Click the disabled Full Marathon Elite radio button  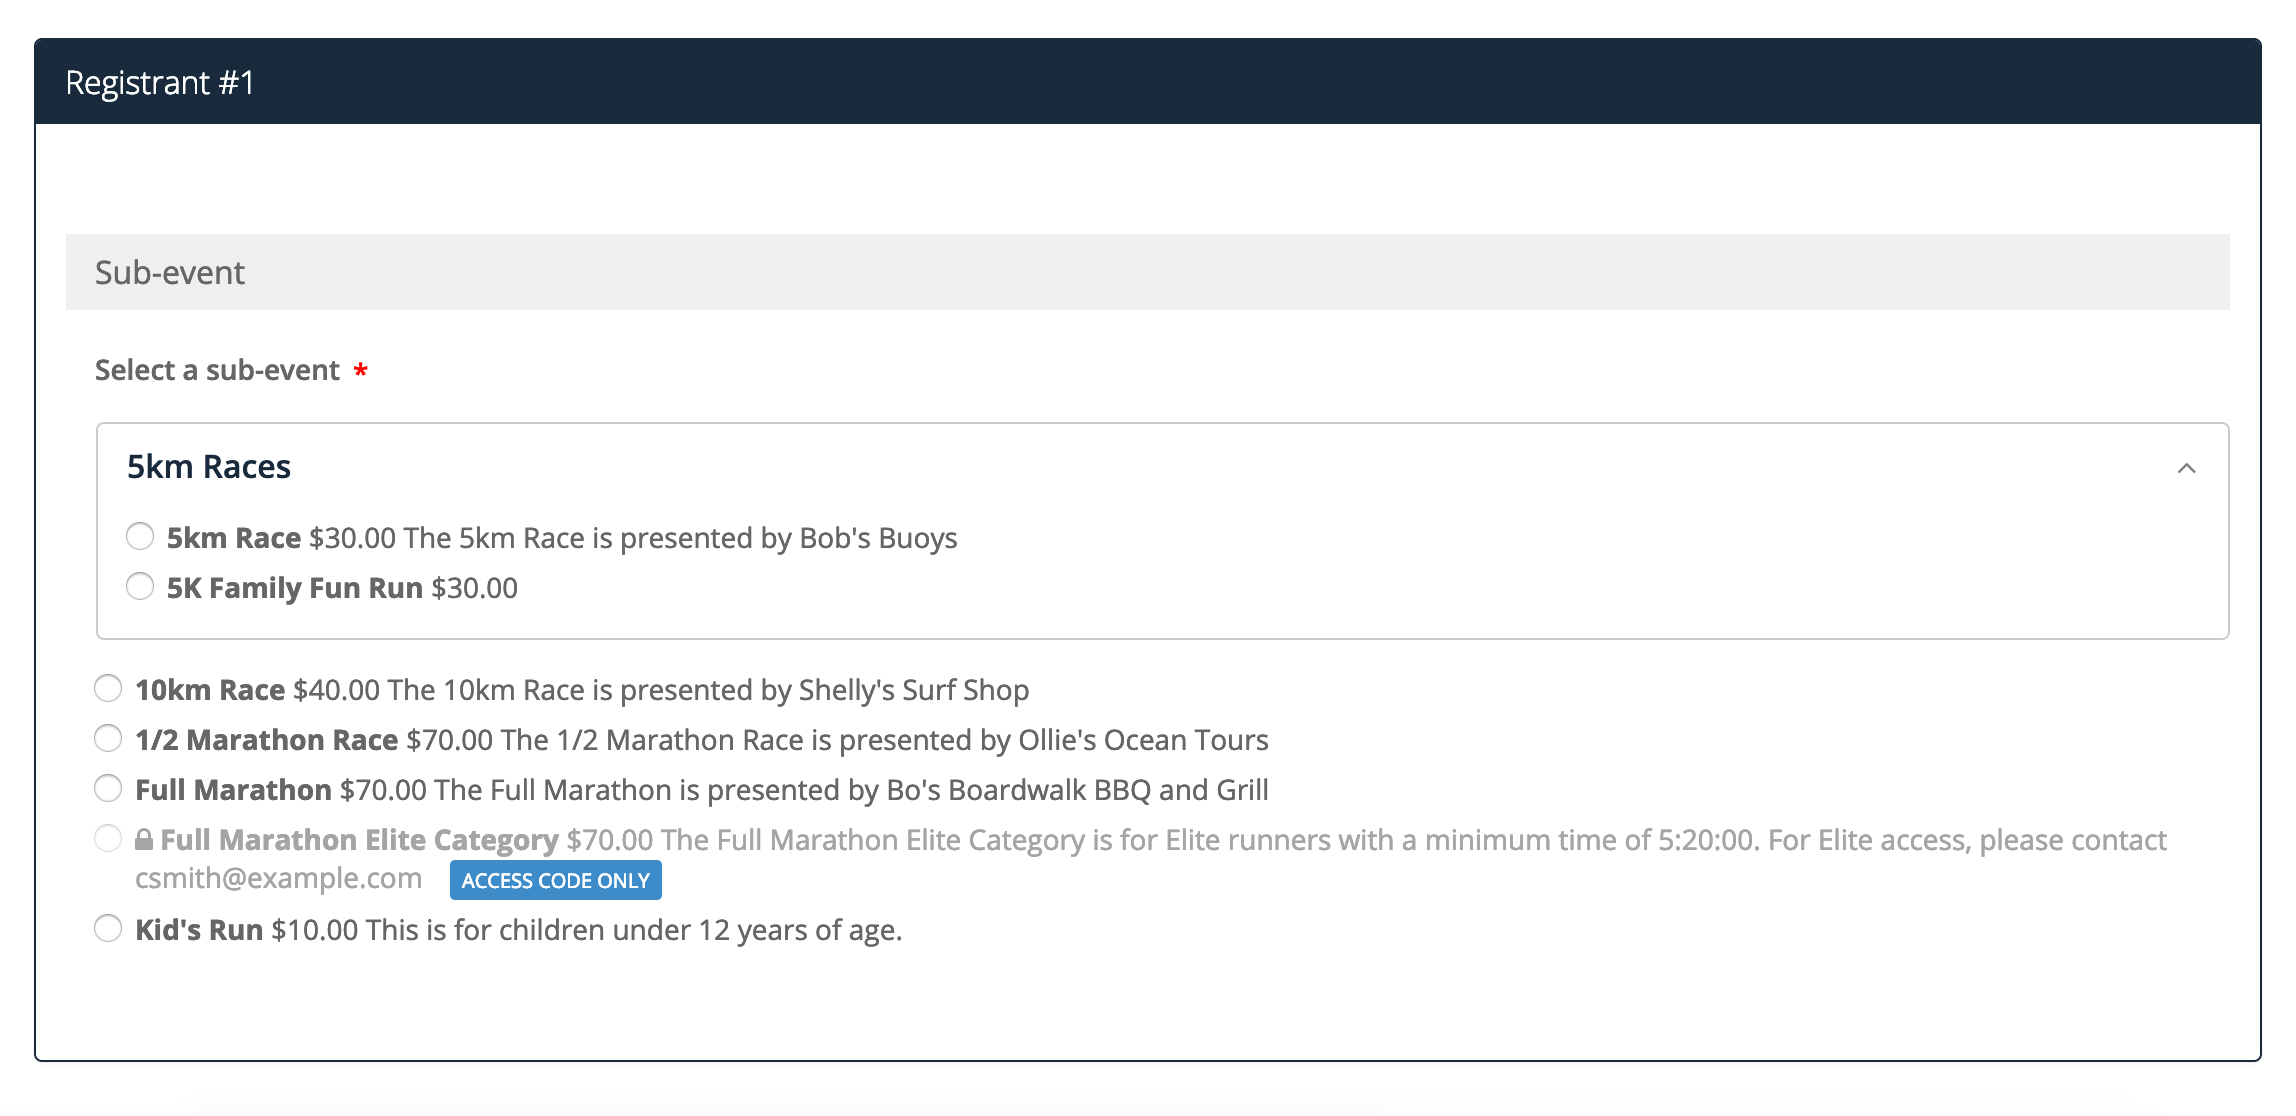(108, 839)
